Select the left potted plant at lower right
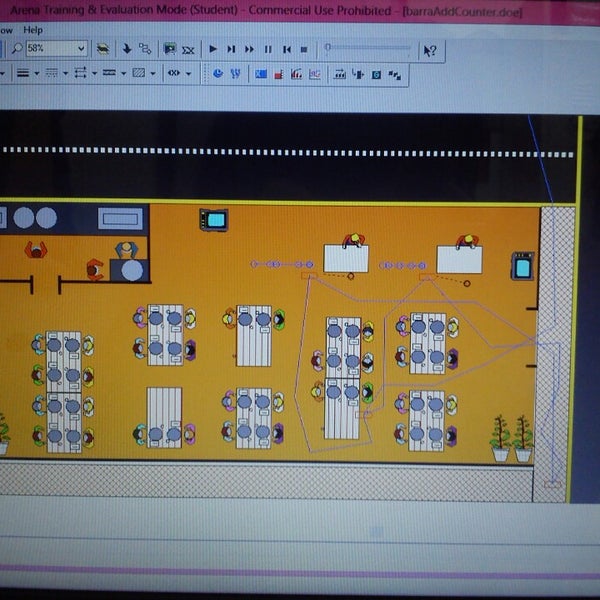Viewport: 600px width, 600px height. point(501,438)
